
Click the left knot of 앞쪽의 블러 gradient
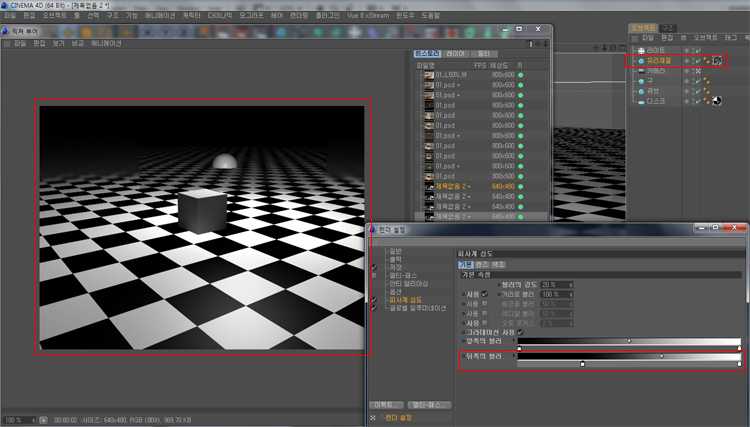tap(519, 349)
